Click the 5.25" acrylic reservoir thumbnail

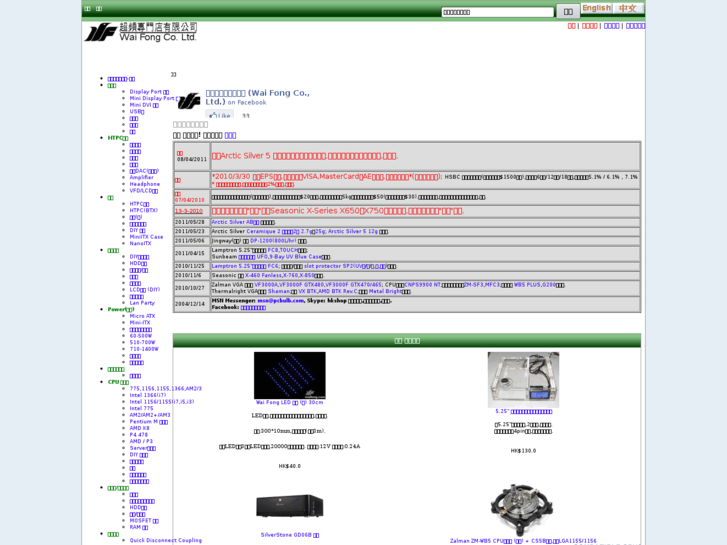(x=523, y=379)
